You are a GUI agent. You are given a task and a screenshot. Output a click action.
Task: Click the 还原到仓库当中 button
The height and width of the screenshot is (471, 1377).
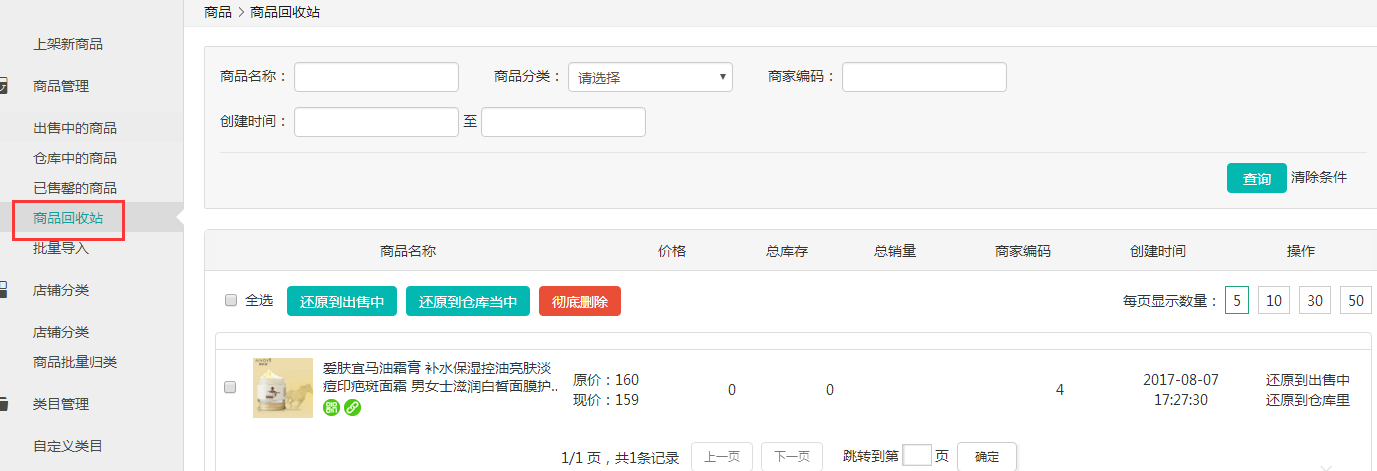click(467, 301)
